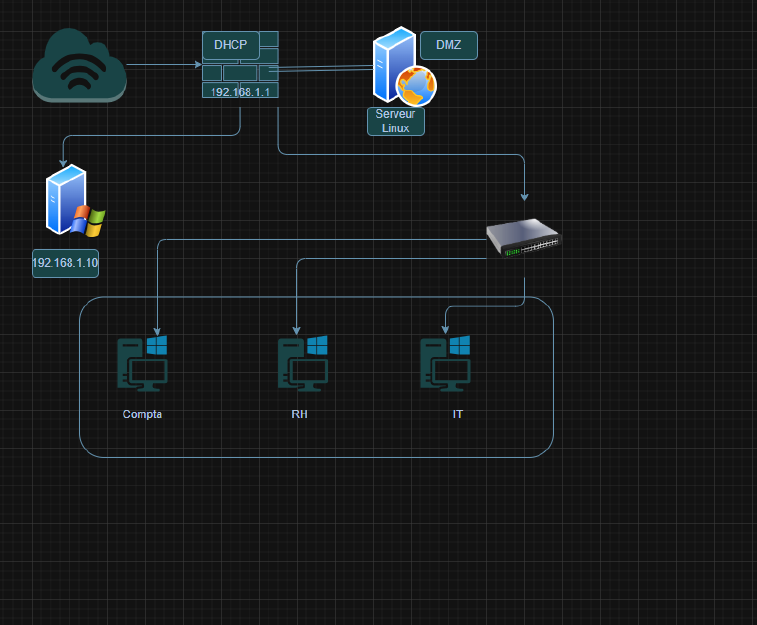Image resolution: width=757 pixels, height=625 pixels.
Task: Select the IT workstation icon
Action: (x=445, y=363)
